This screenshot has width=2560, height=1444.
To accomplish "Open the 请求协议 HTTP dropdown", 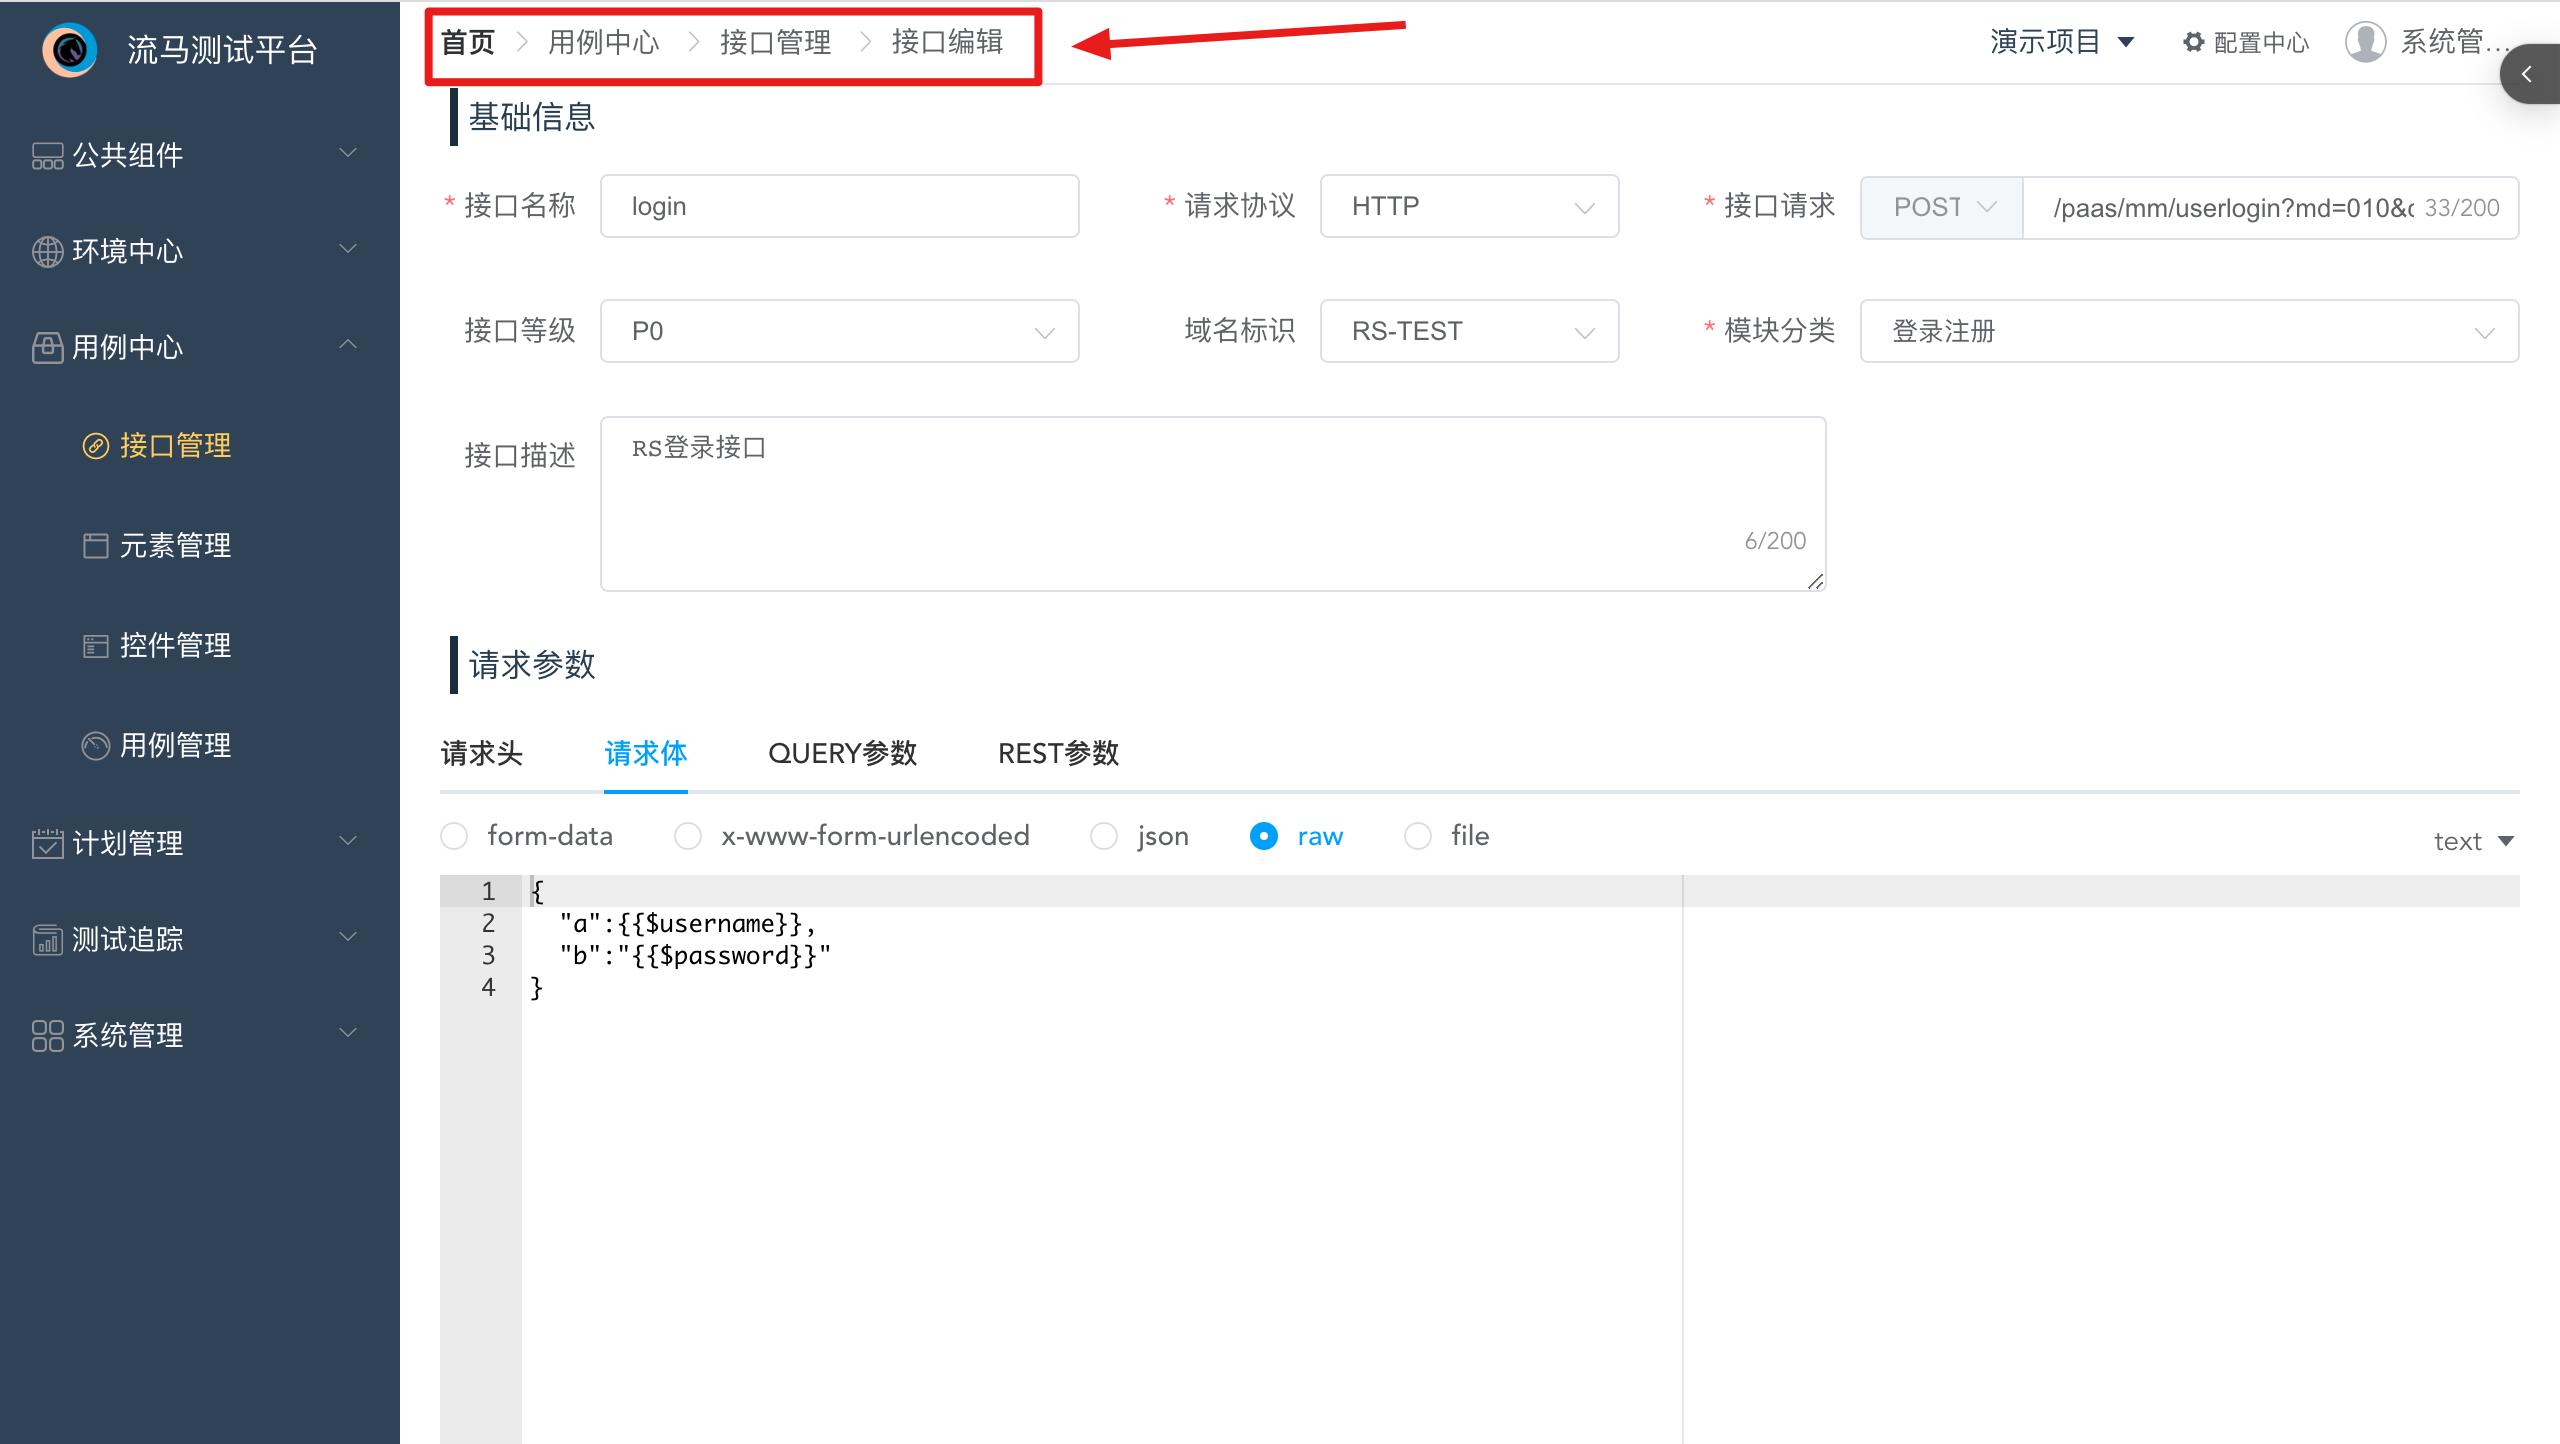I will click(1468, 206).
